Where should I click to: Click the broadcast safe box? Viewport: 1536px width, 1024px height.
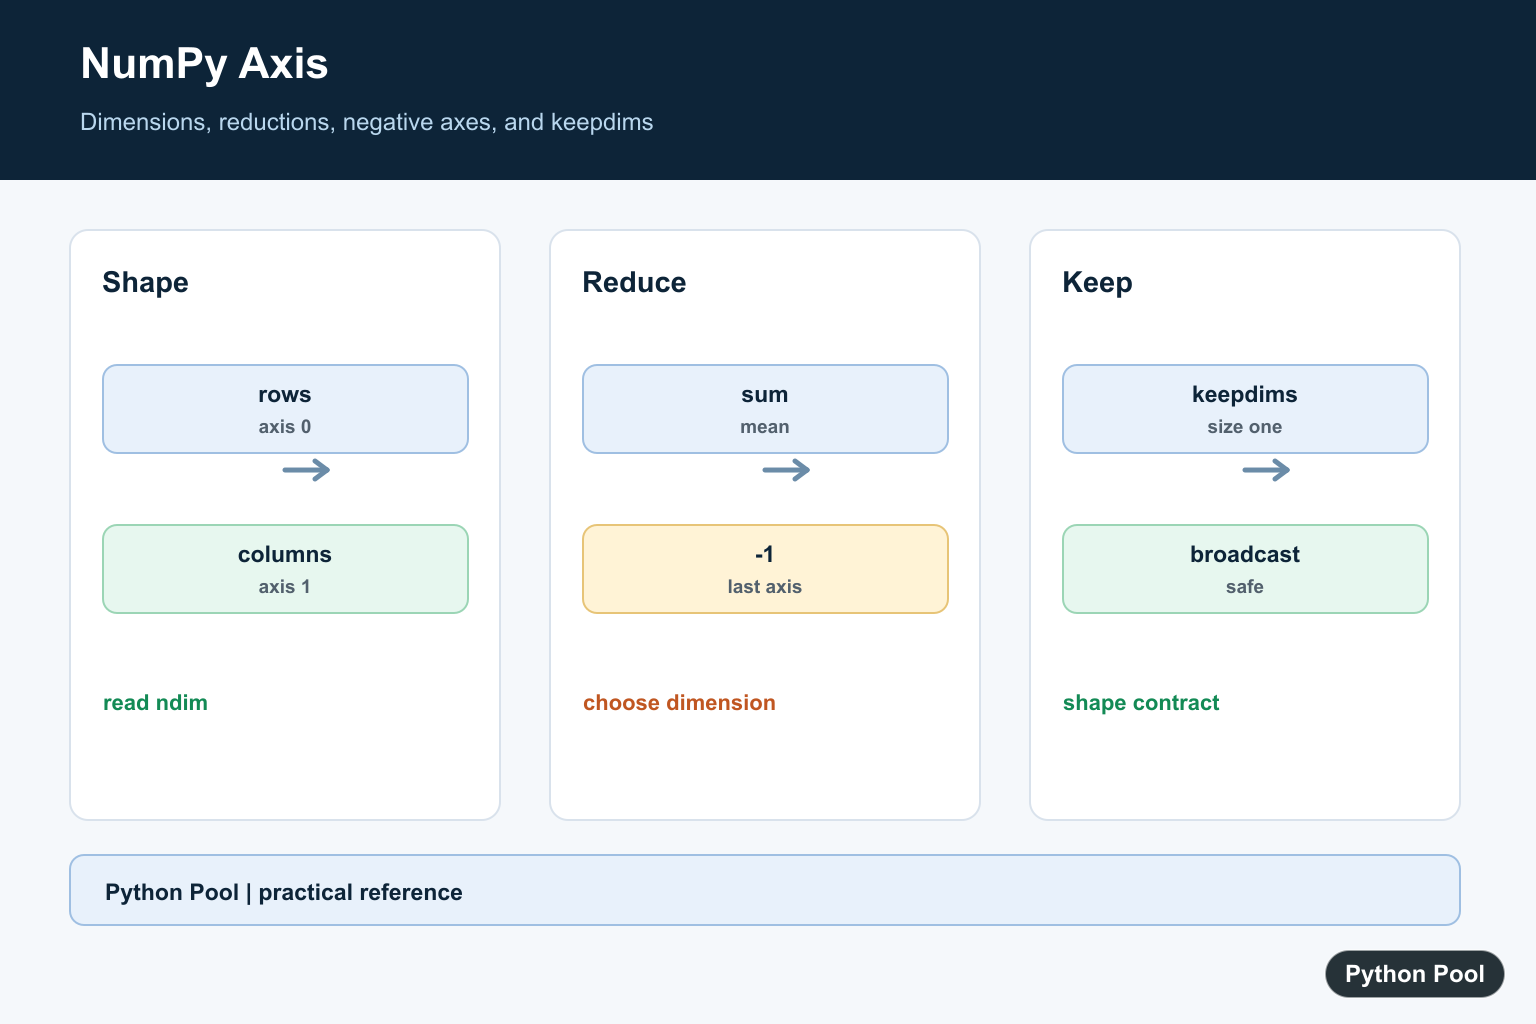[1245, 569]
